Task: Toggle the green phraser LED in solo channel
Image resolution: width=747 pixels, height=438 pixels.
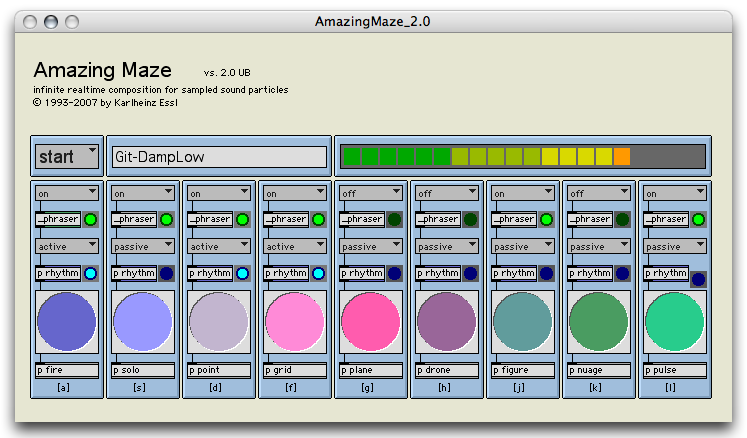Action: coord(166,219)
